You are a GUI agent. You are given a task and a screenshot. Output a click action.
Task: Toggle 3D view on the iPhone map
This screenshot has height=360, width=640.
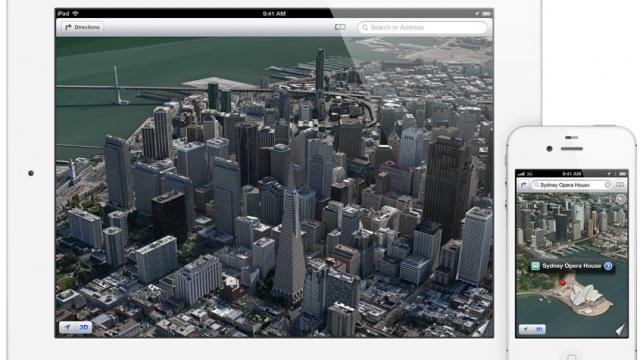[x=539, y=329]
